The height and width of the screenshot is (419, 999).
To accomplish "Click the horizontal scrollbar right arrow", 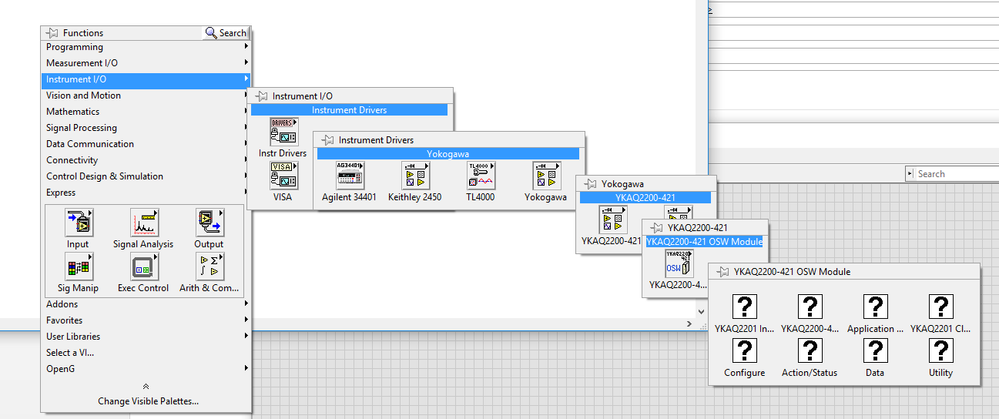I will 689,323.
